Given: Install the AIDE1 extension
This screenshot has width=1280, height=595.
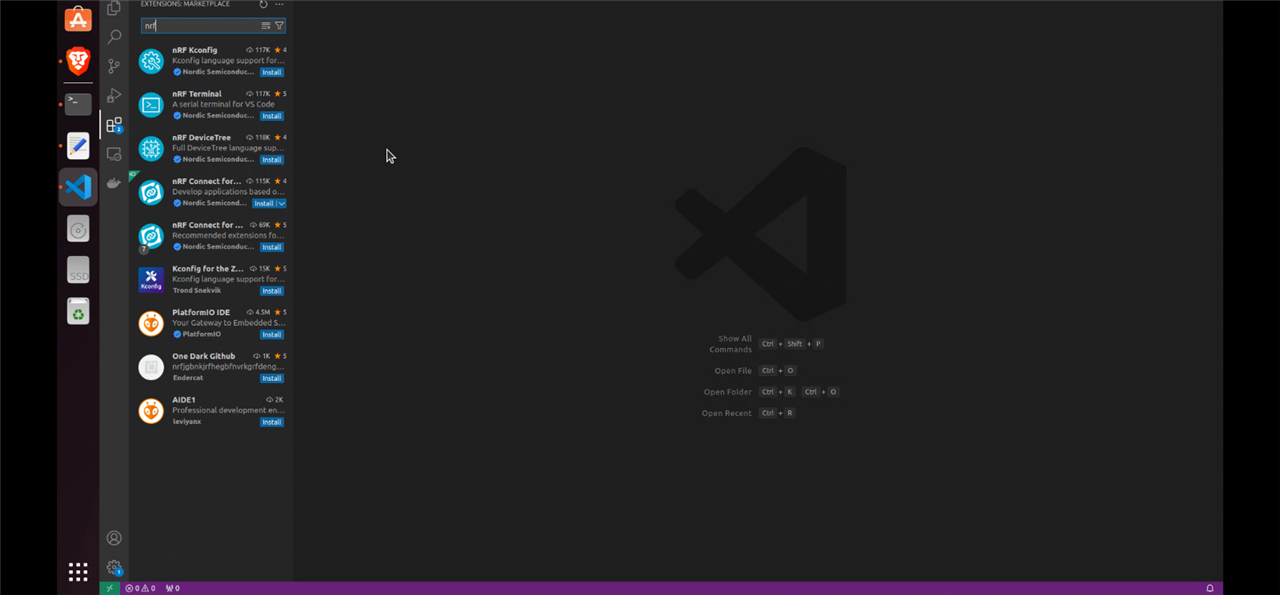Looking at the screenshot, I should pyautogui.click(x=272, y=422).
